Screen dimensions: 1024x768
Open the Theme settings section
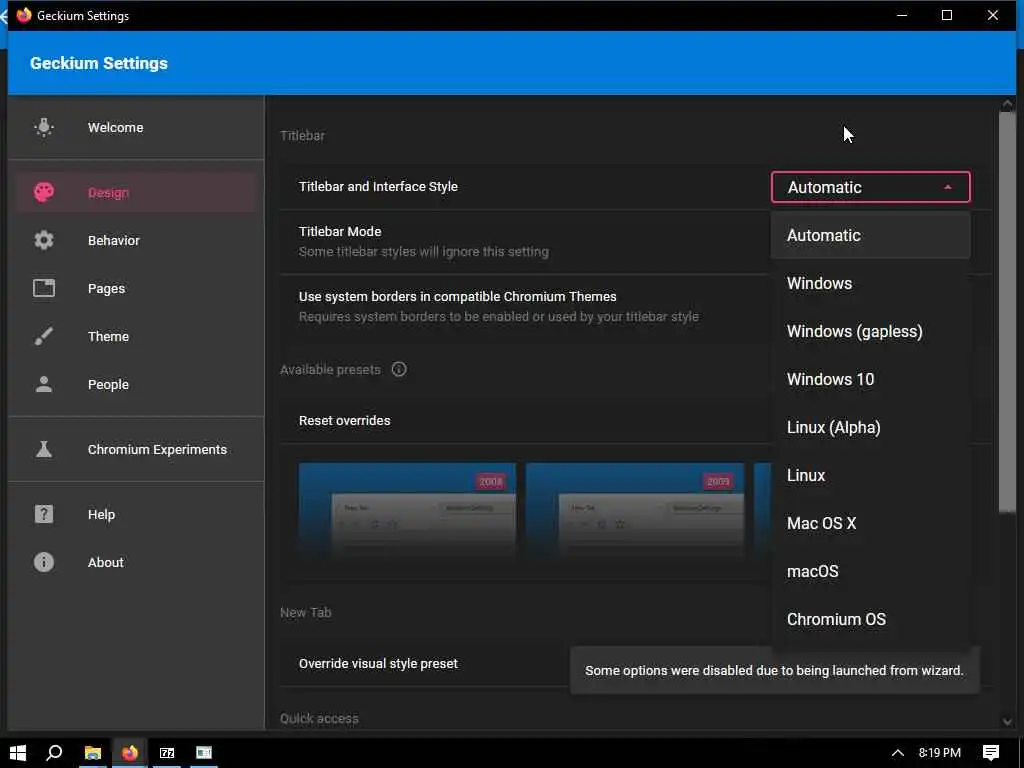(136, 336)
